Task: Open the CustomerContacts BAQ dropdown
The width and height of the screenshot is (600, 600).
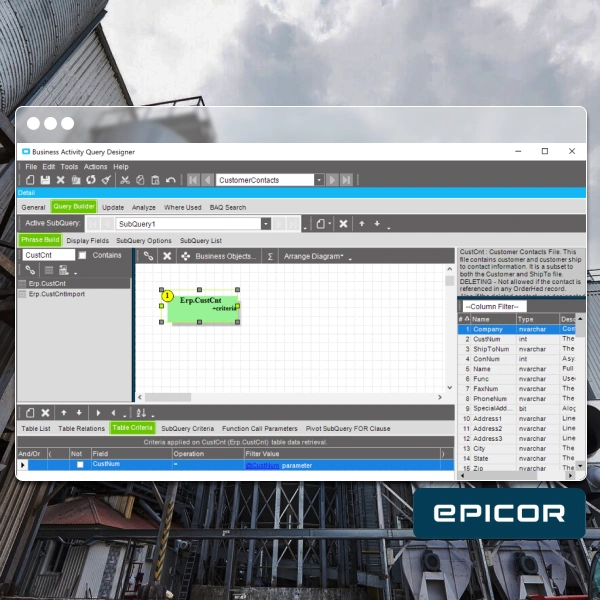Action: [x=319, y=180]
